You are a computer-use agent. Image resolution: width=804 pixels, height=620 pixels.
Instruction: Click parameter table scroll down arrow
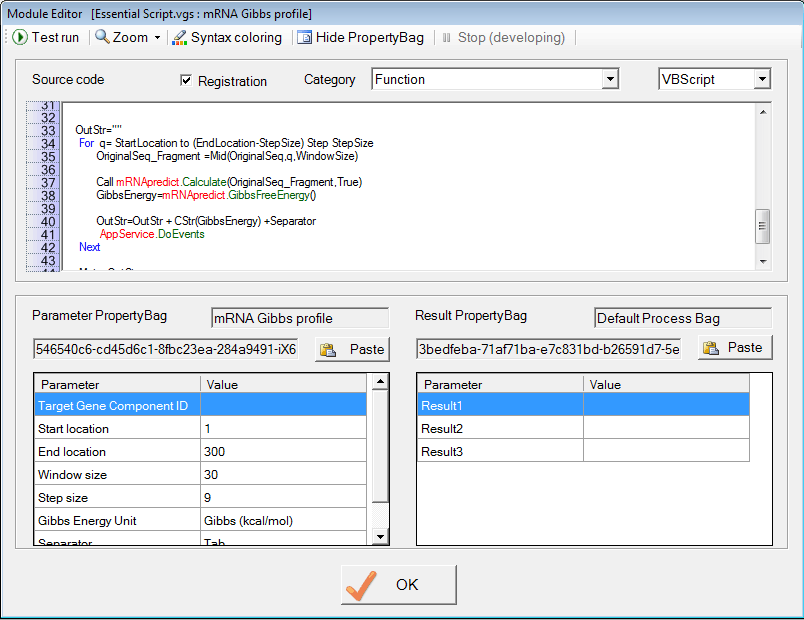[380, 536]
